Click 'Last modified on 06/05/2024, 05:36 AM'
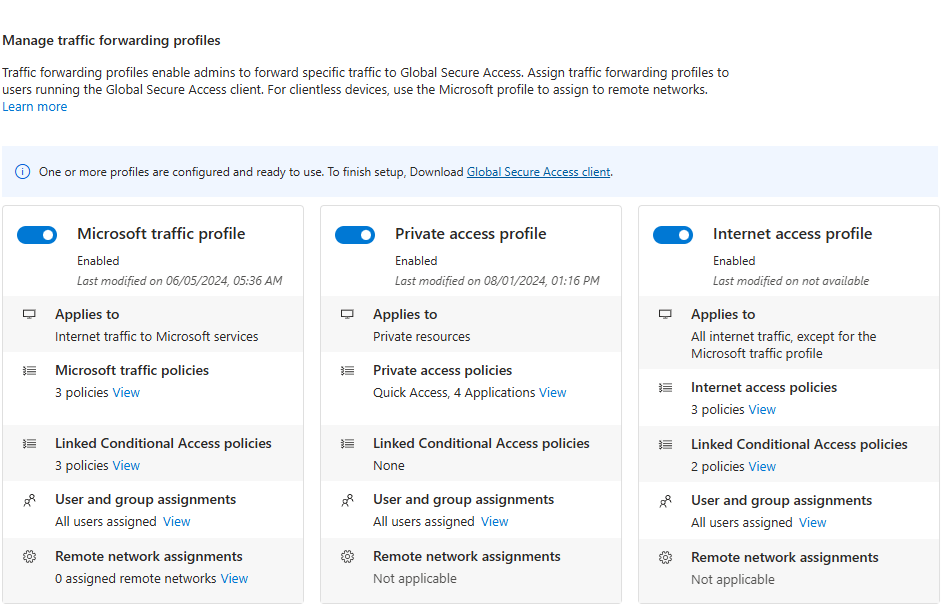 pyautogui.click(x=179, y=281)
